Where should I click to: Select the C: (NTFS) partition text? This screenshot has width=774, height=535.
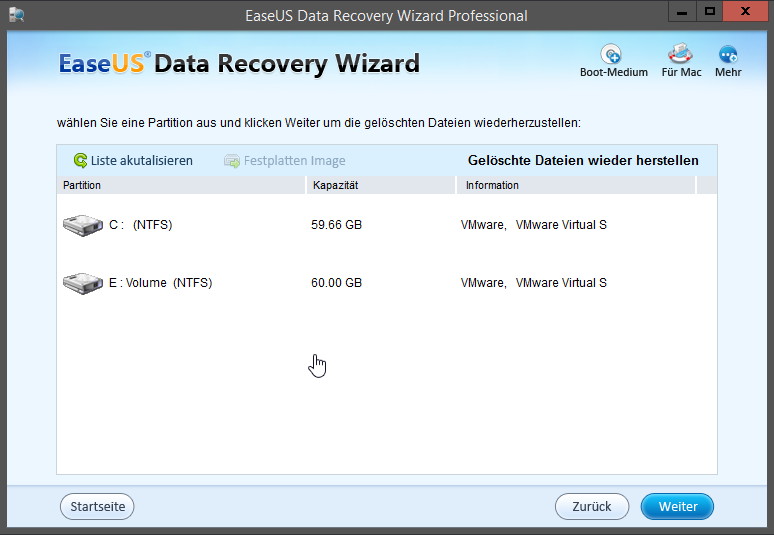coord(141,225)
